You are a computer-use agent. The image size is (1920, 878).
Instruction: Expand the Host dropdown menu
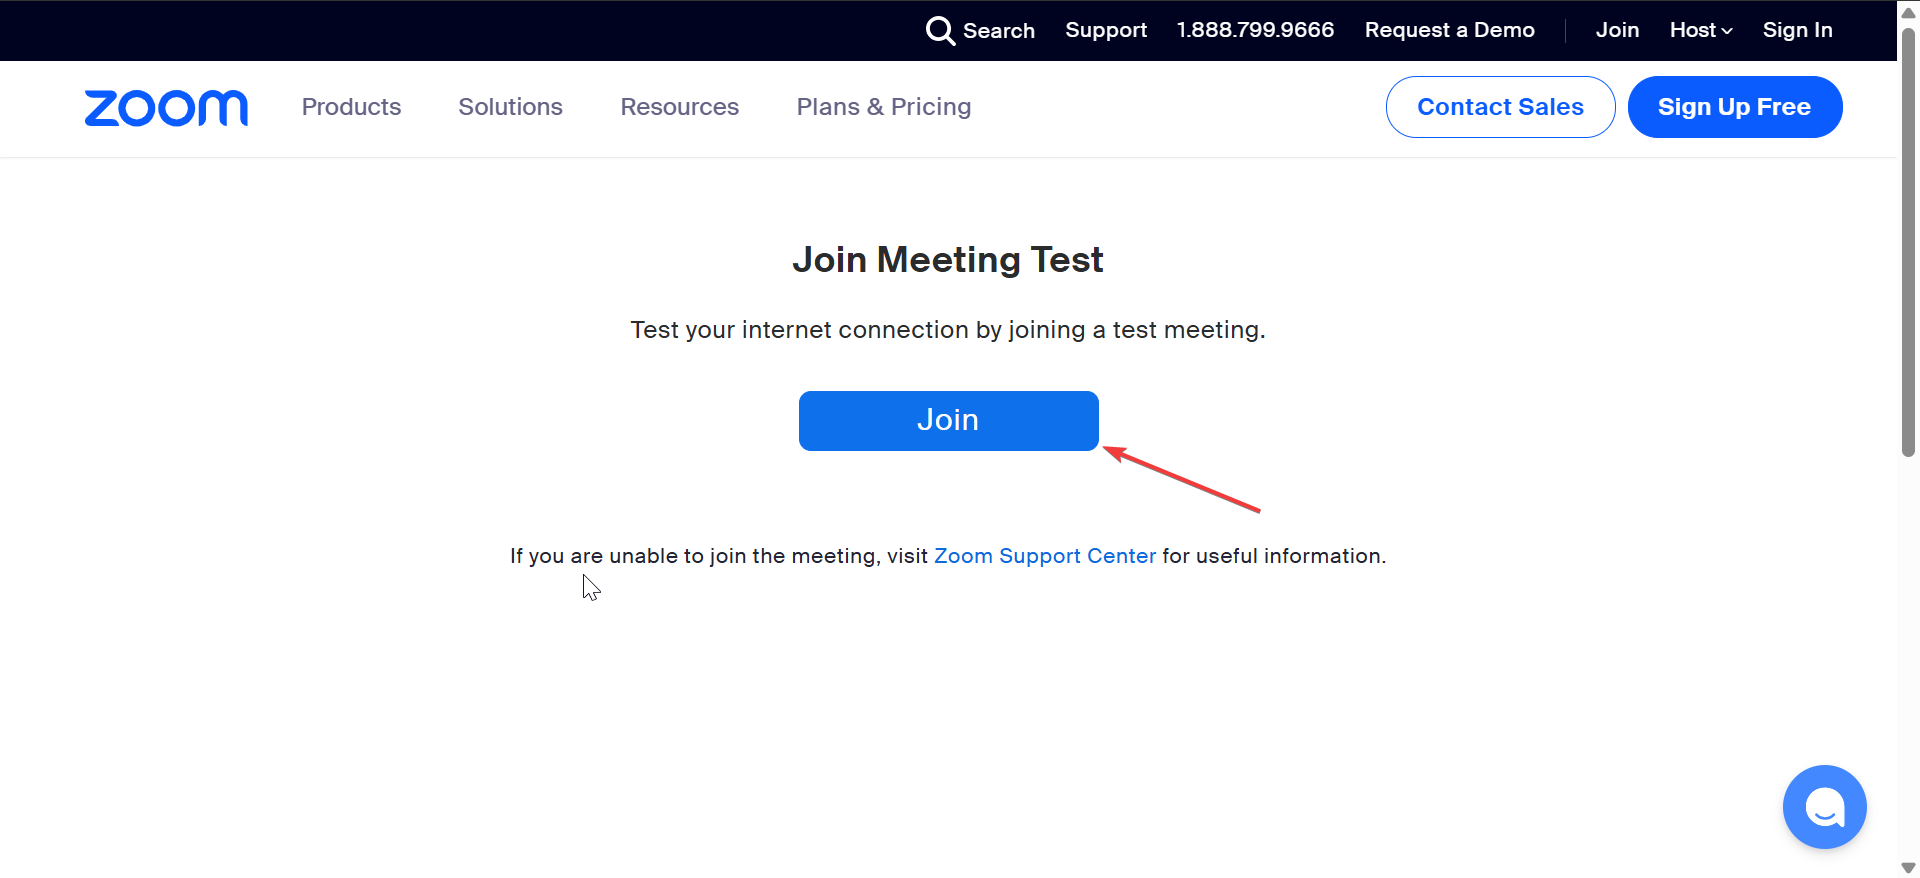[x=1700, y=30]
